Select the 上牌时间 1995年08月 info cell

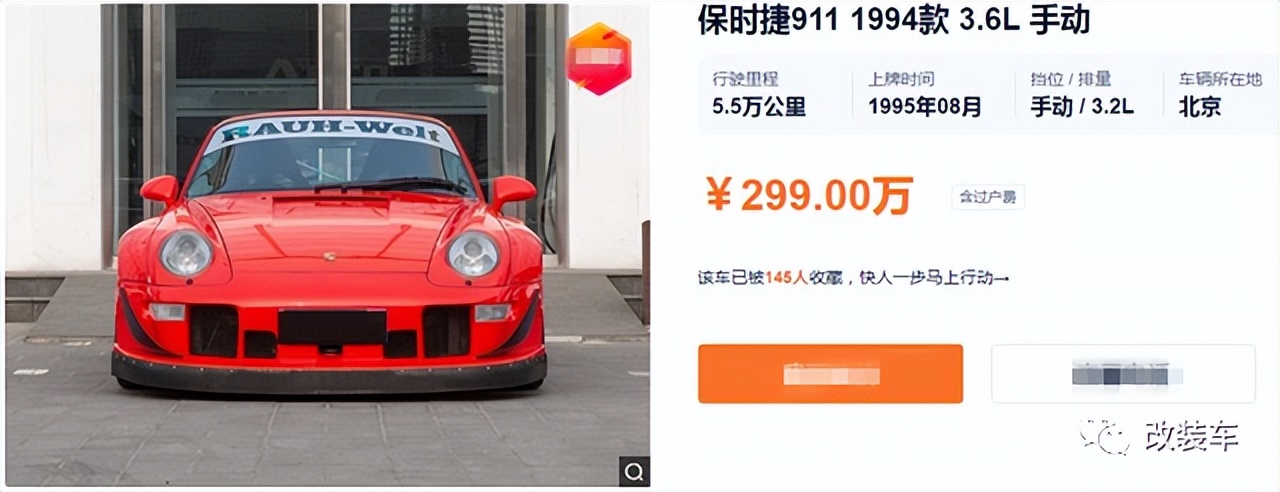(x=925, y=94)
